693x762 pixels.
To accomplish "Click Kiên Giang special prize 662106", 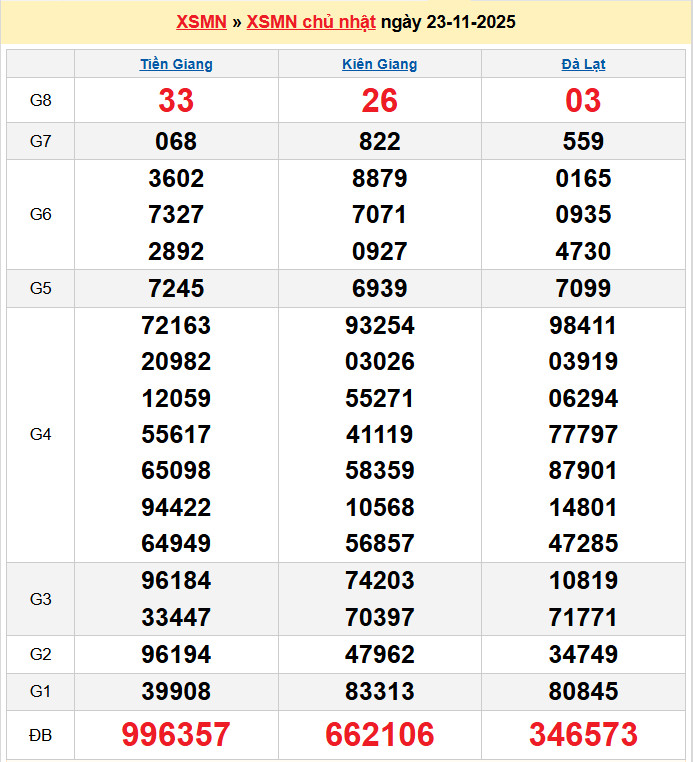I will (379, 735).
